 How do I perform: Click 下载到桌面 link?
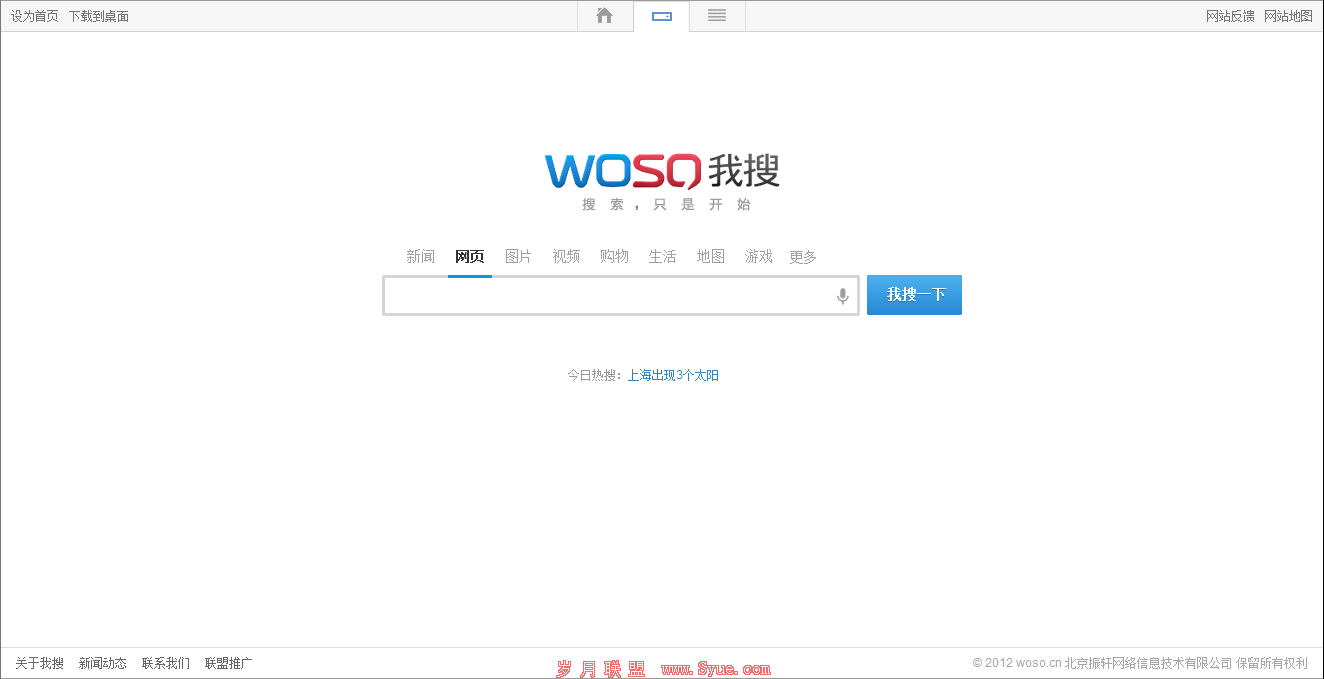99,16
